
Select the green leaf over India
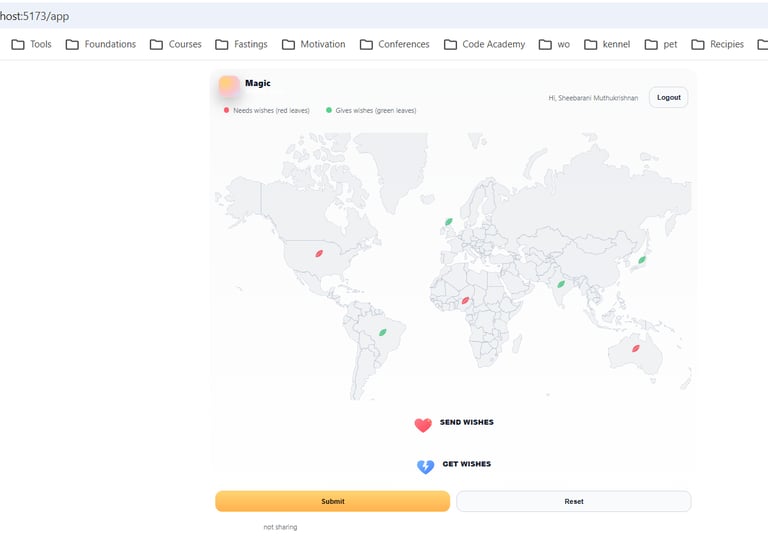click(561, 284)
